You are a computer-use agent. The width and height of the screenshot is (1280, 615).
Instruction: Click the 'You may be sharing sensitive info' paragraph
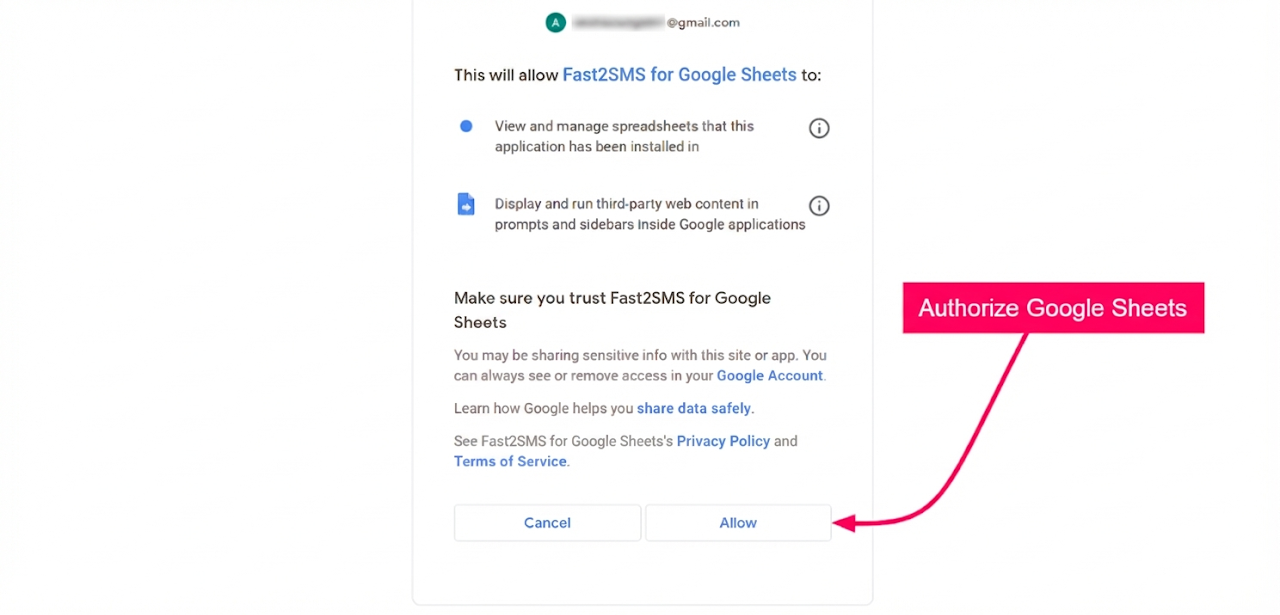click(x=640, y=365)
